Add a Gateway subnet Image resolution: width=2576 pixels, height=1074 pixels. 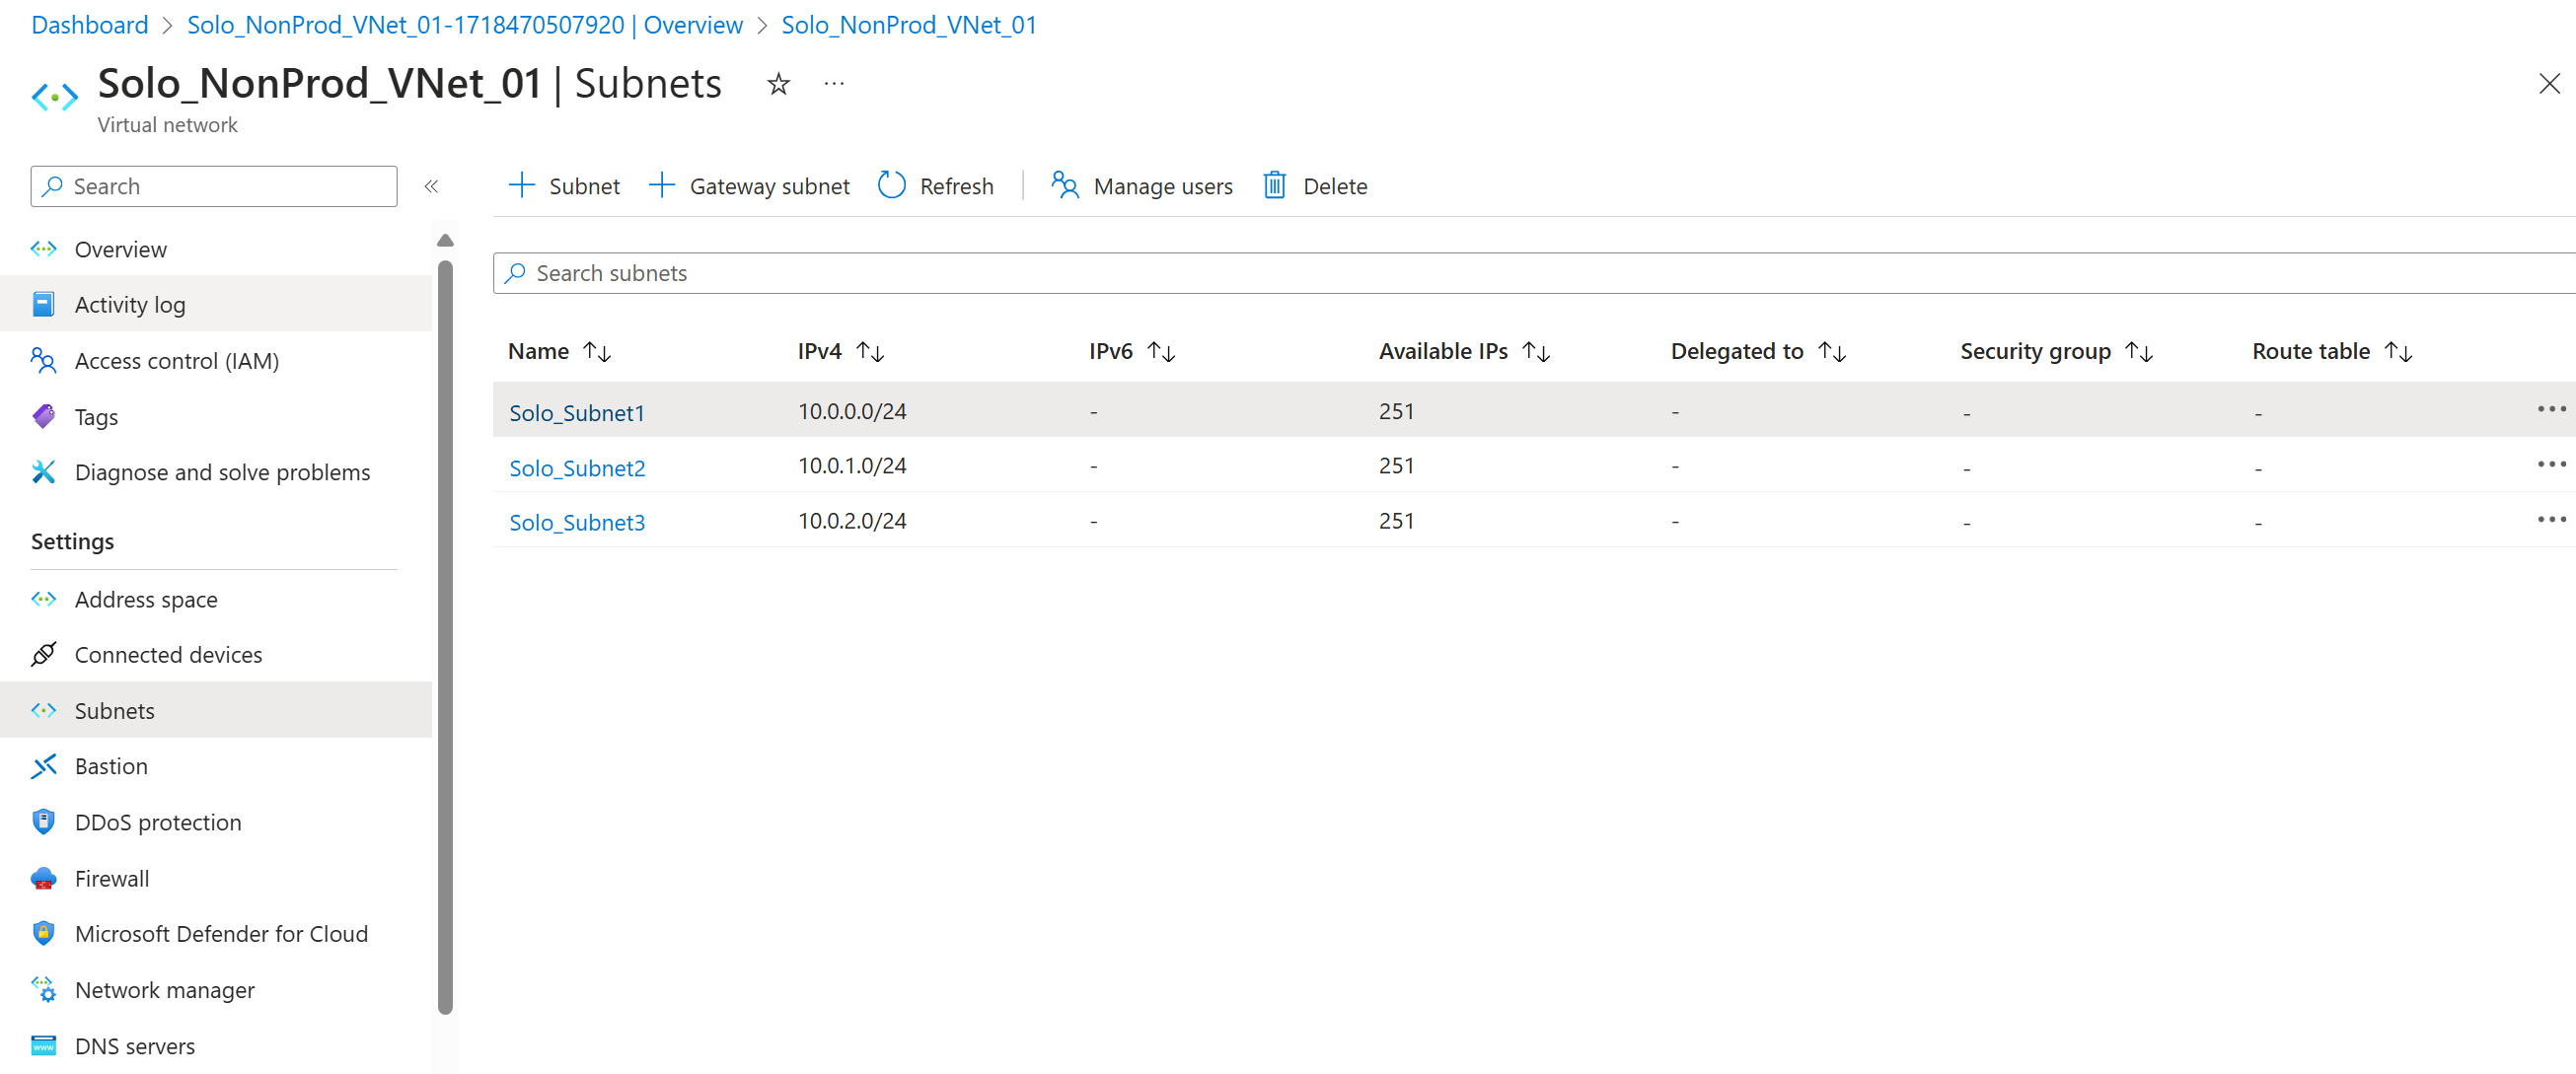(x=749, y=186)
